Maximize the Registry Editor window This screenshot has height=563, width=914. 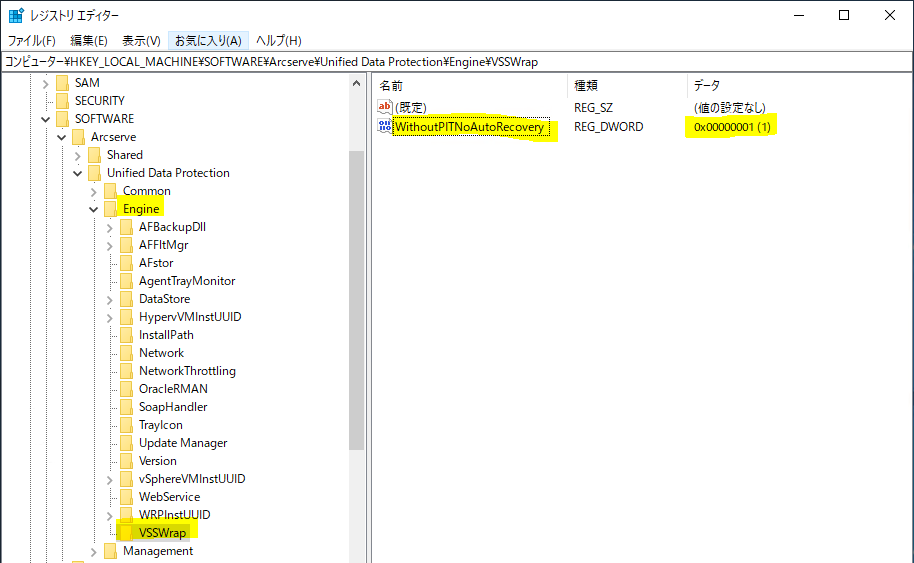coord(844,15)
